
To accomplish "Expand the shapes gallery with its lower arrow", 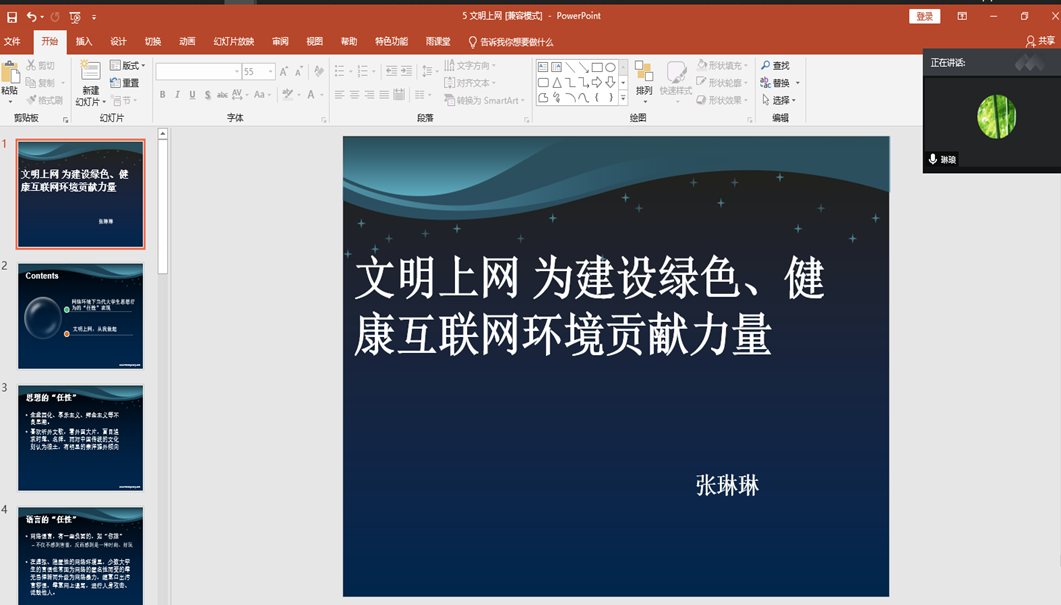I will [x=623, y=97].
